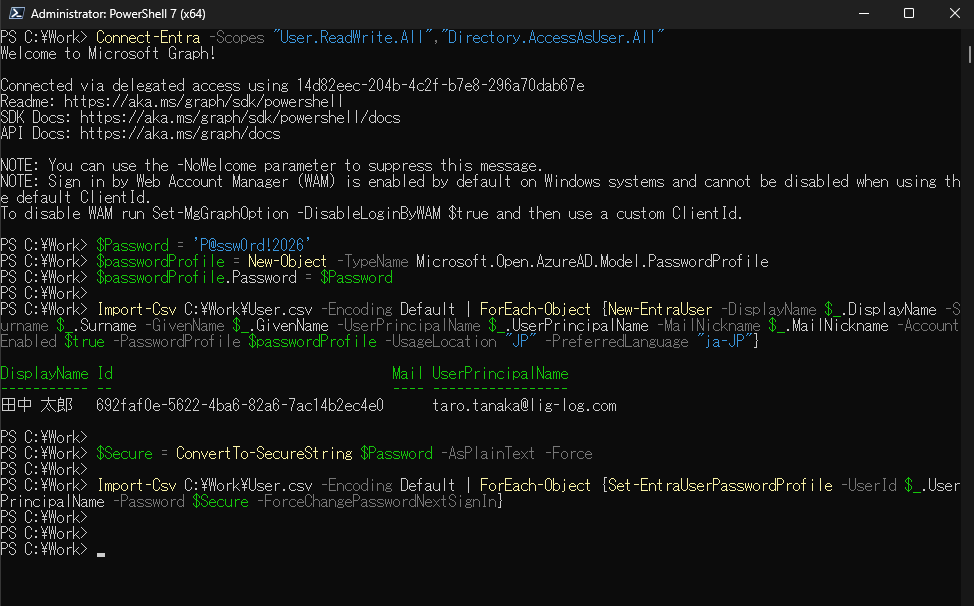Screen dimensions: 974x606
Task: Click the blinking cursor at last prompt
Action: coord(101,550)
